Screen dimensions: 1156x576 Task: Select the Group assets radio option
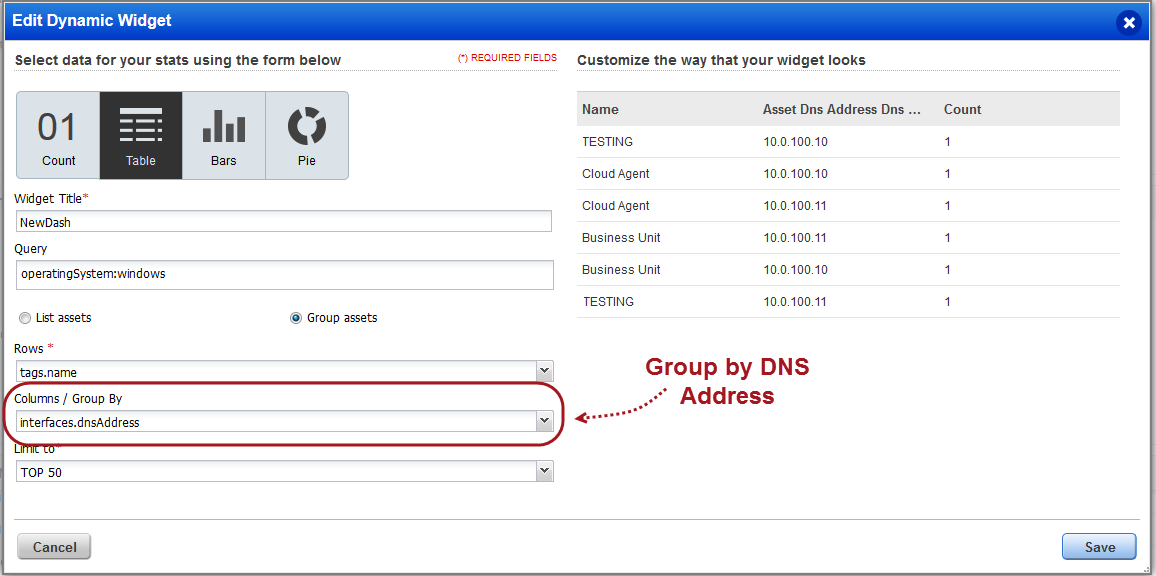point(296,318)
